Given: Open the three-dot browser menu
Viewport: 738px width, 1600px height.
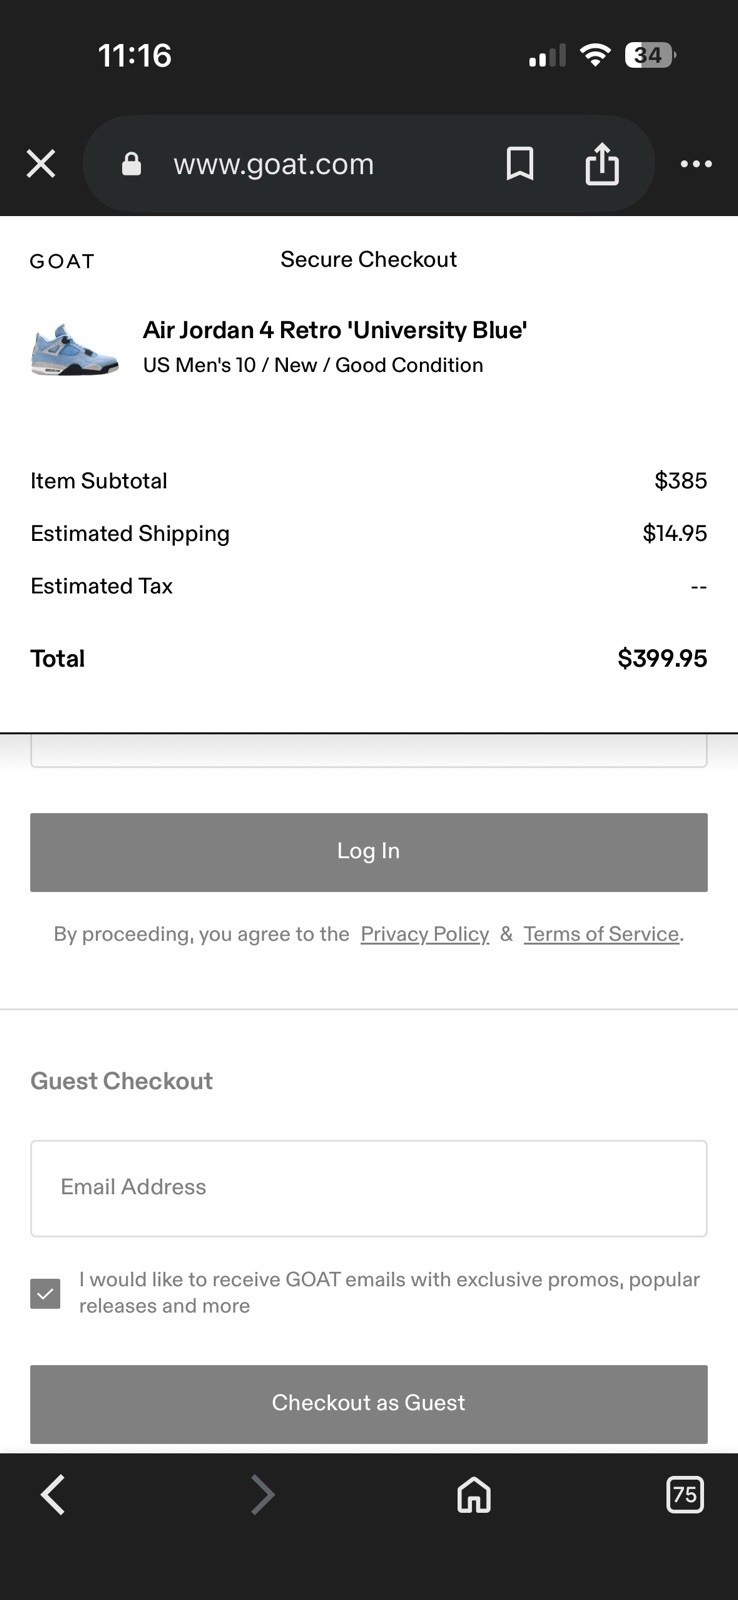Looking at the screenshot, I should (x=696, y=164).
